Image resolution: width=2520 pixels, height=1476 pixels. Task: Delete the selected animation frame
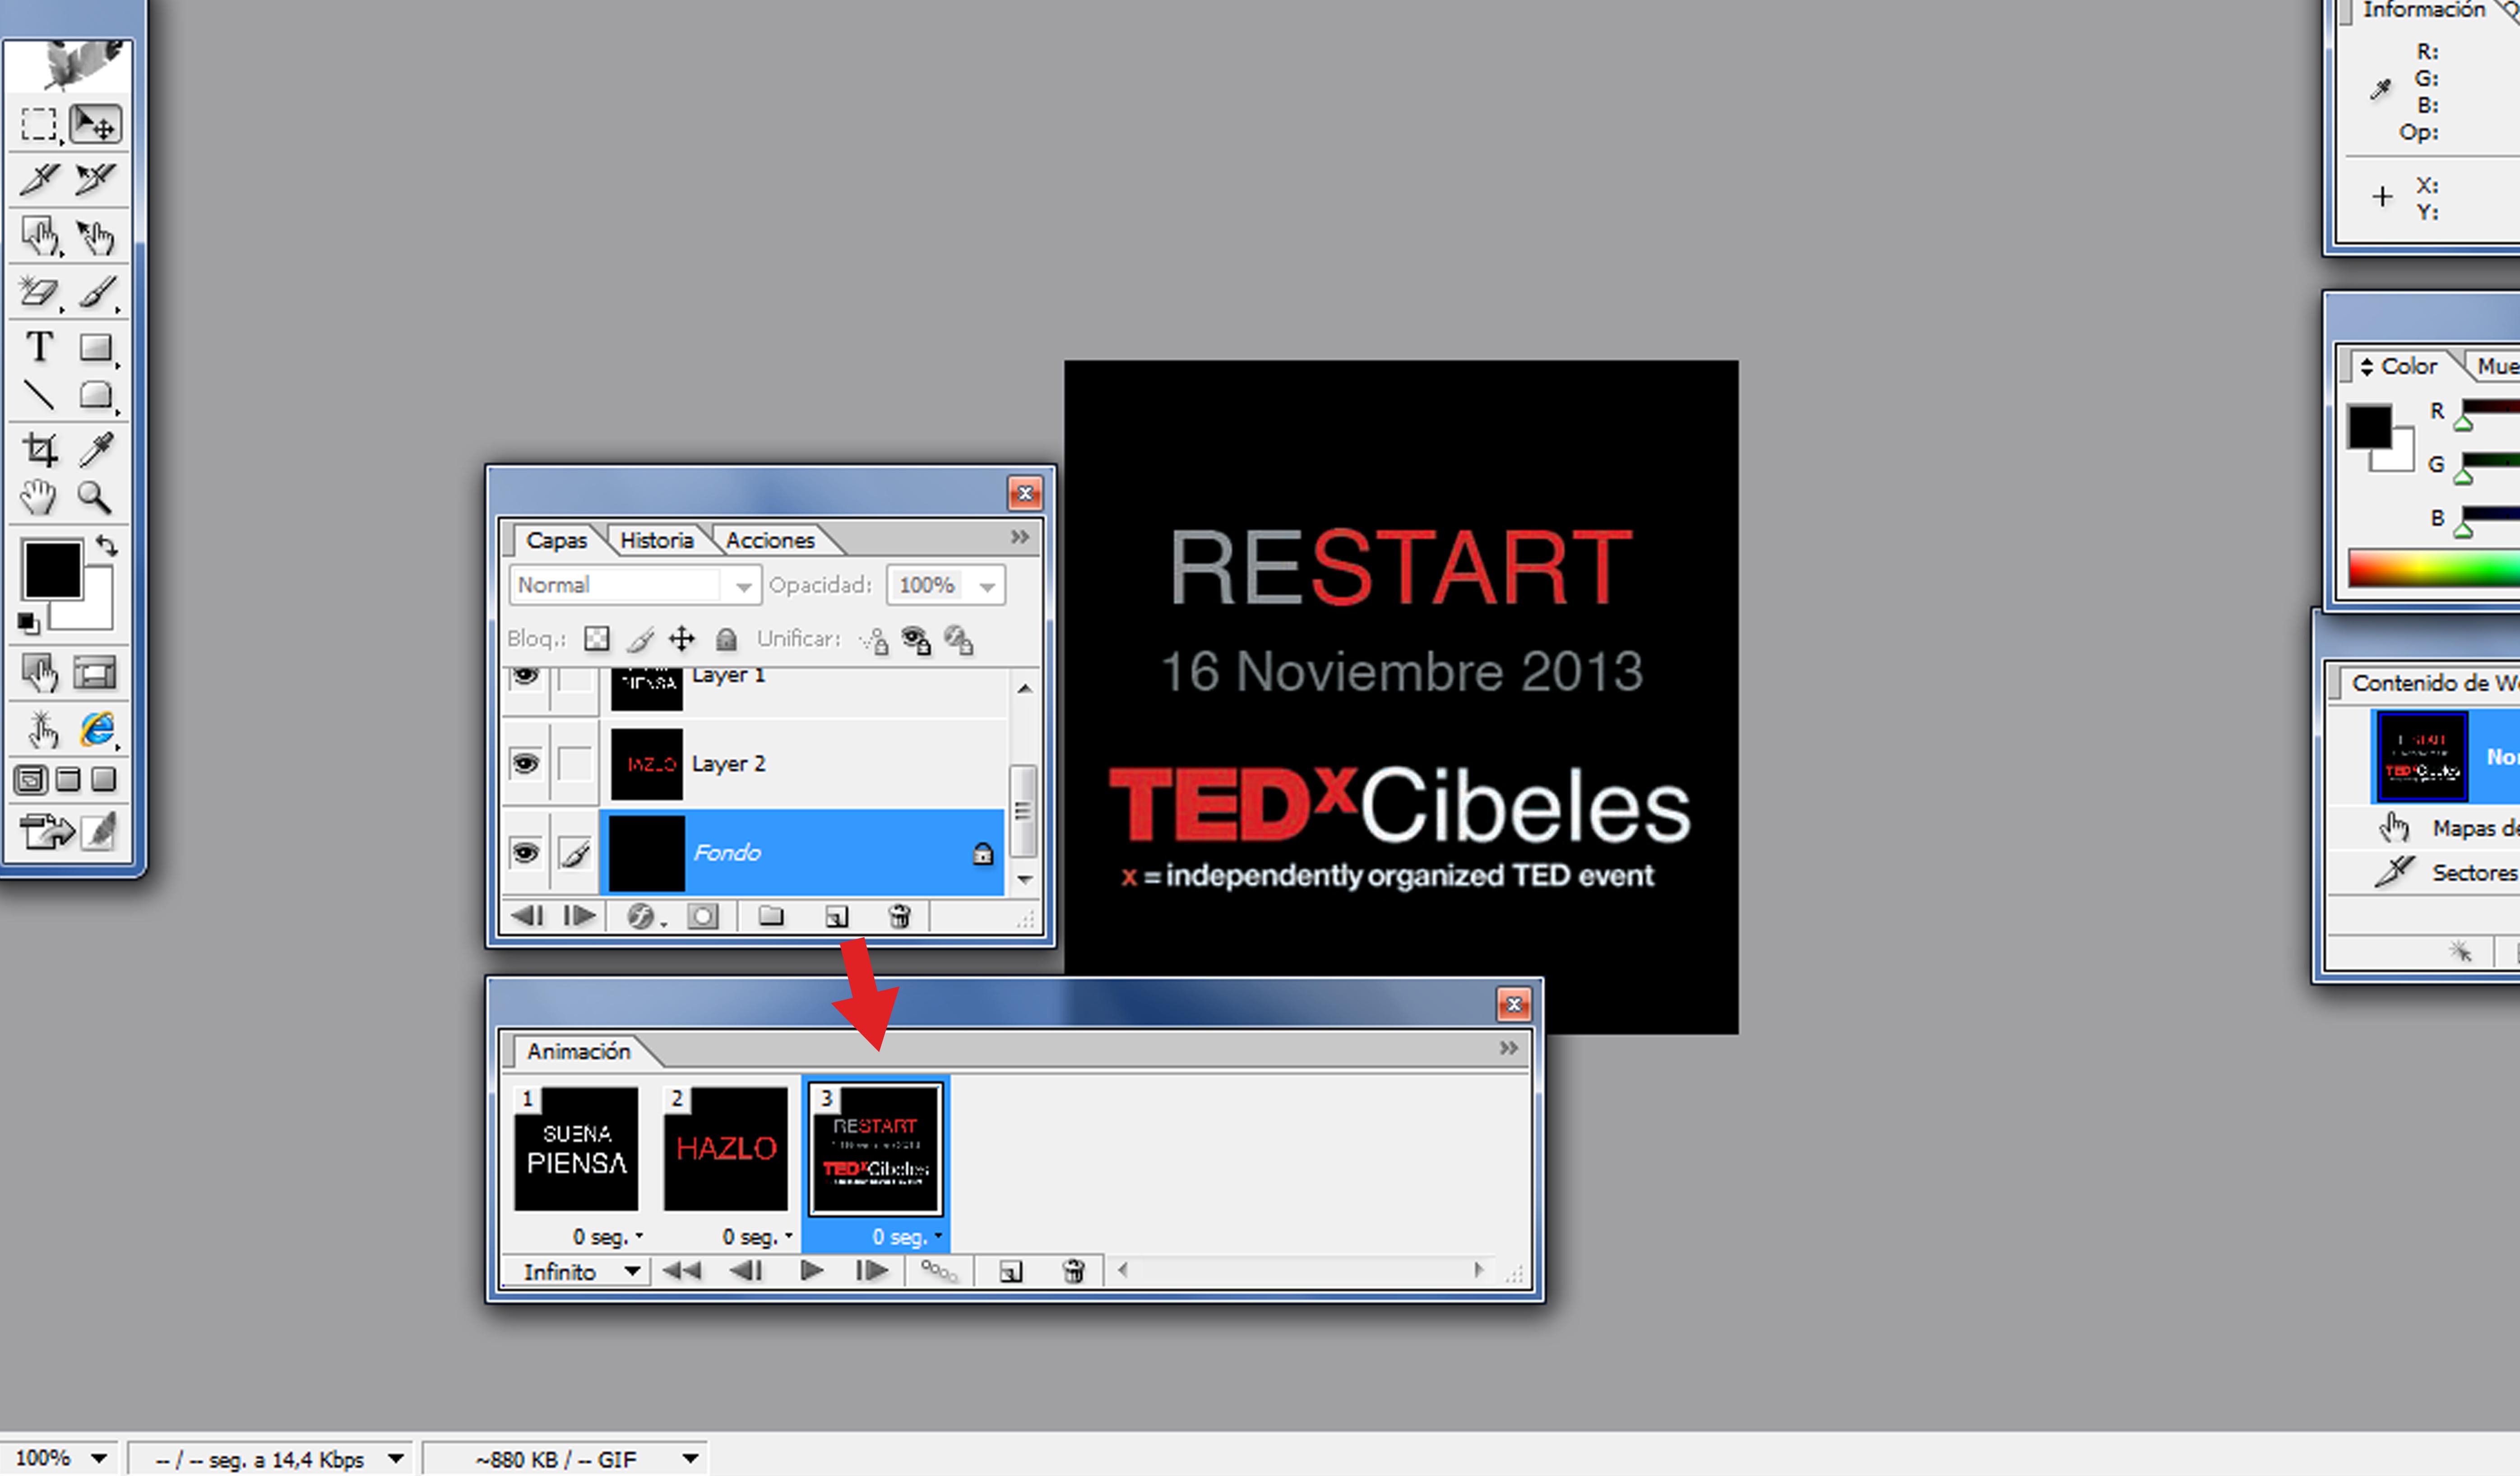pos(1073,1271)
